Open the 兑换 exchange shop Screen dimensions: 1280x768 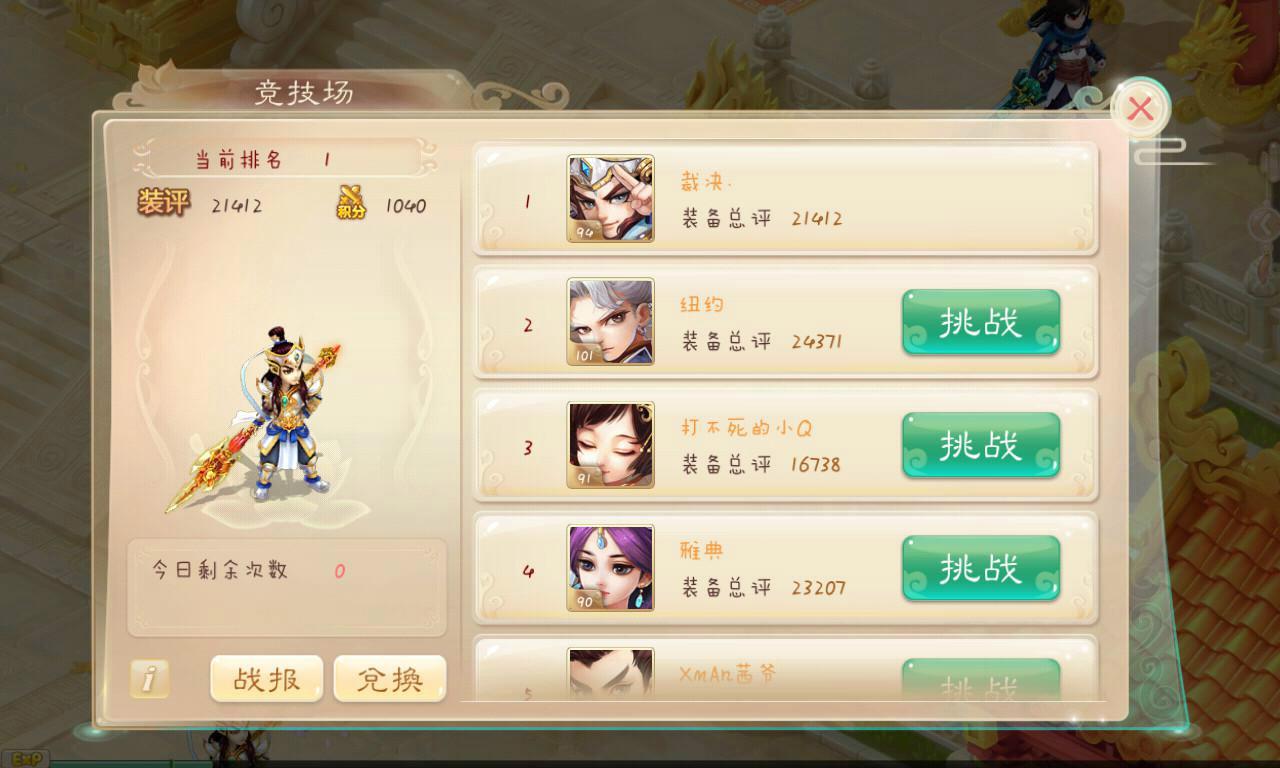point(390,679)
